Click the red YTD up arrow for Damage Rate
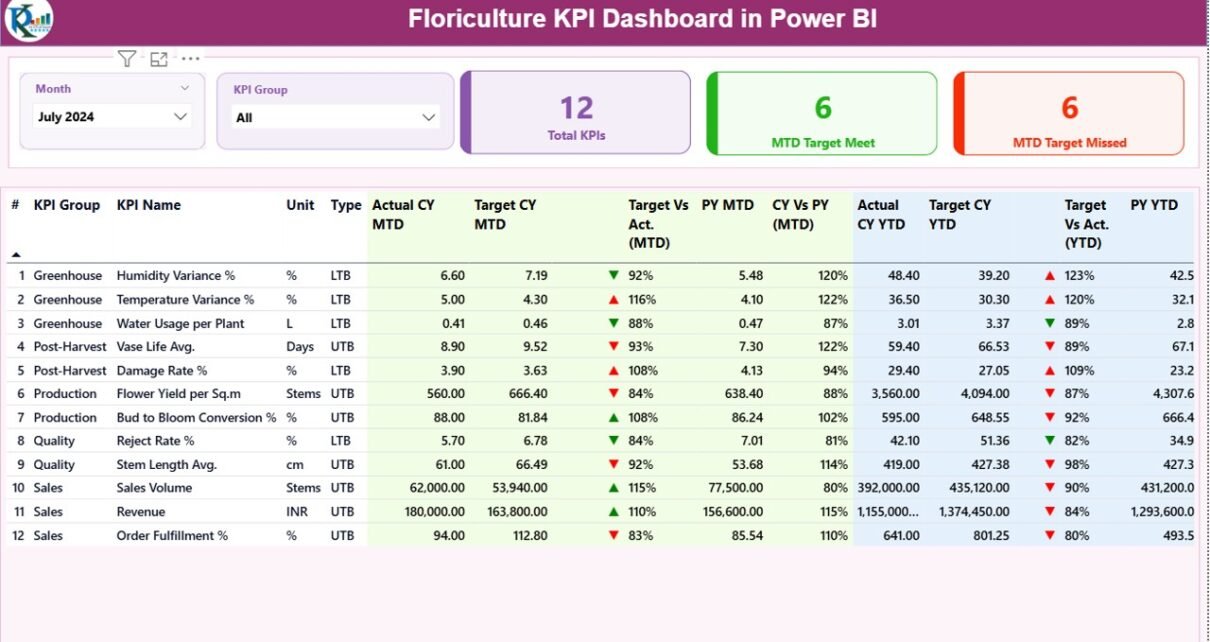 coord(1049,370)
